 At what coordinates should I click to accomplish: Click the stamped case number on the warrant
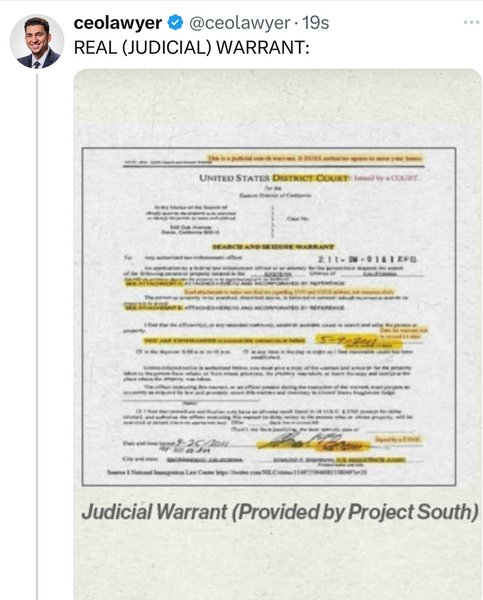point(367,259)
